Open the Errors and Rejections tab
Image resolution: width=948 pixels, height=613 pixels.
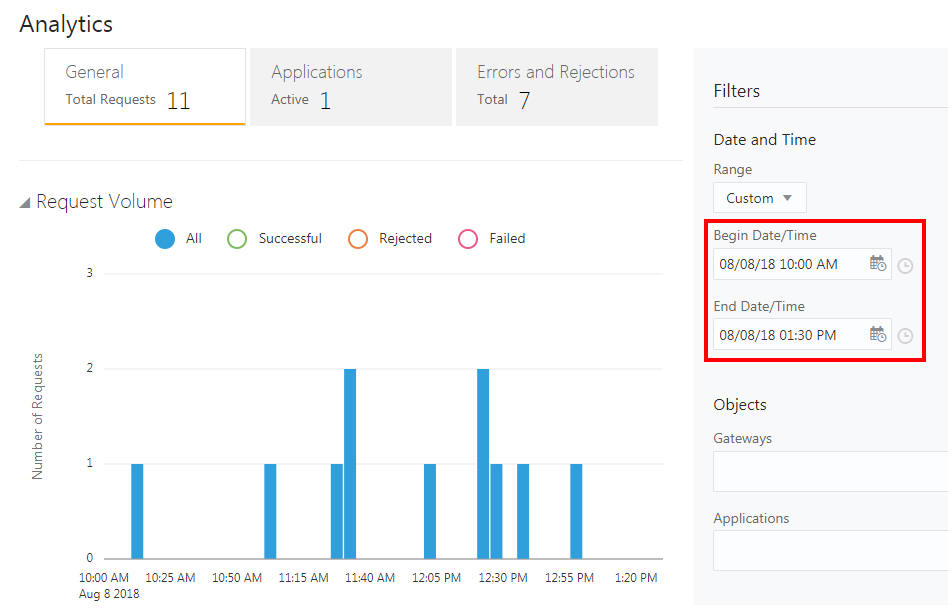point(556,86)
